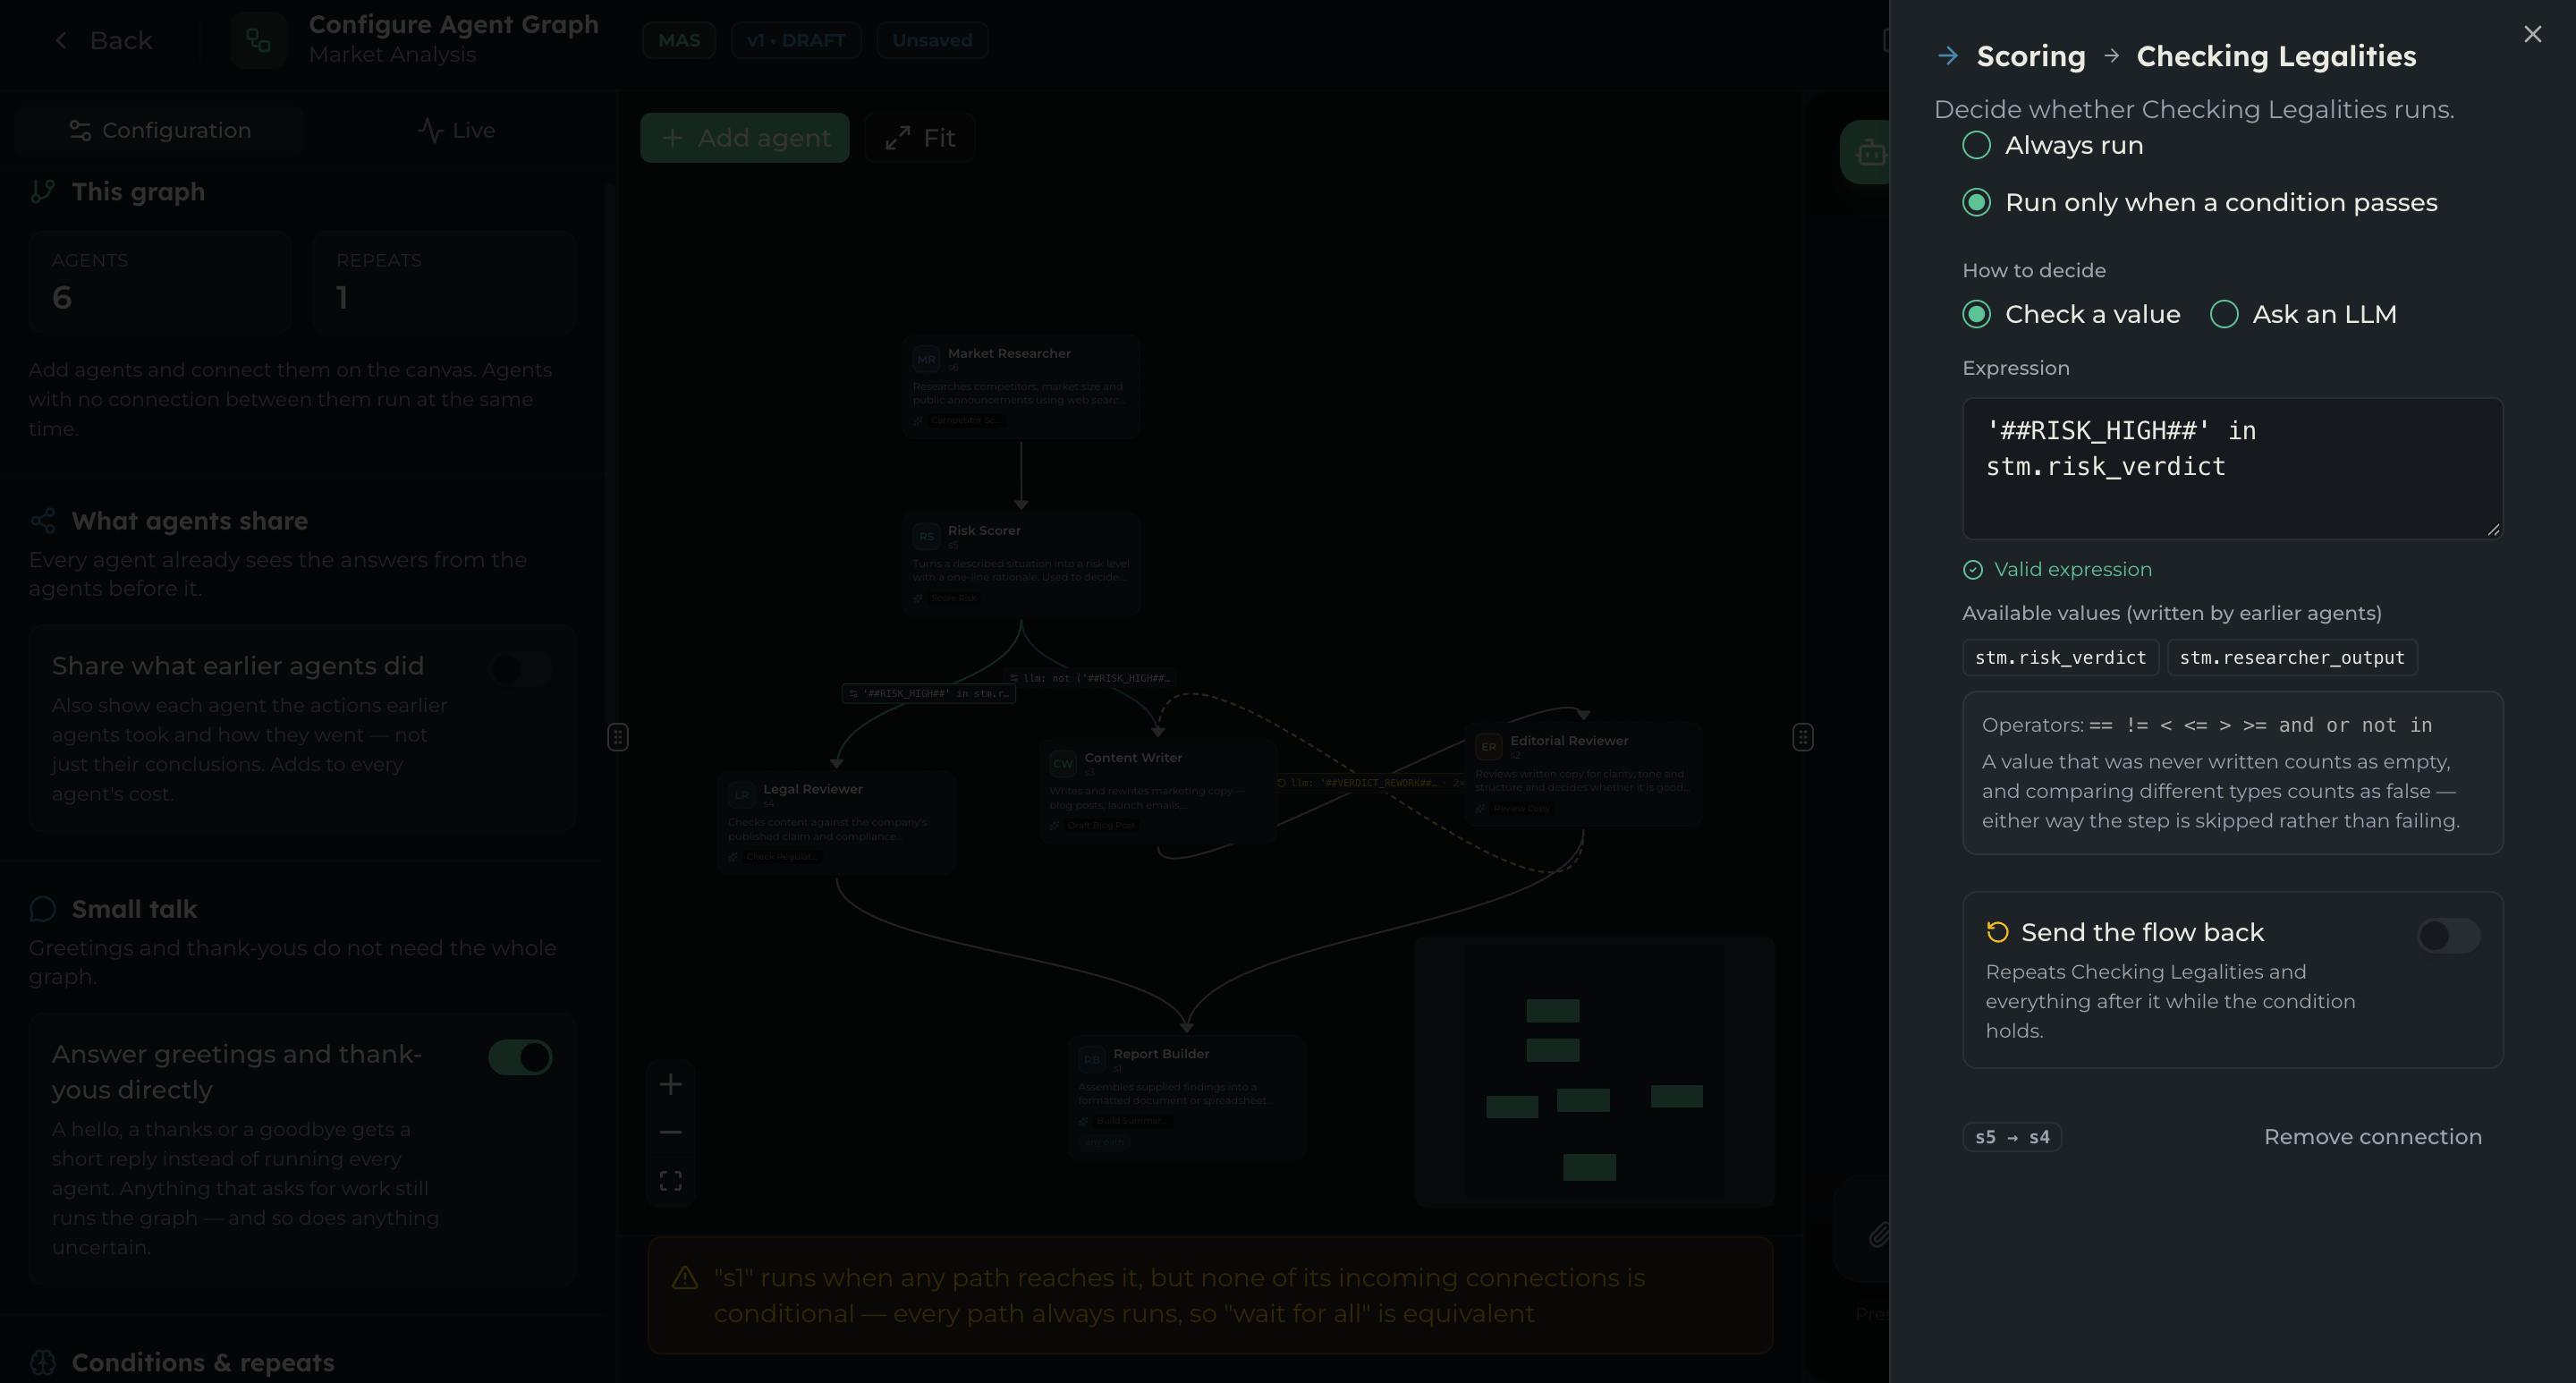Select the Market Researcher node
Screen dimensions: 2576x1383
coord(1021,386)
